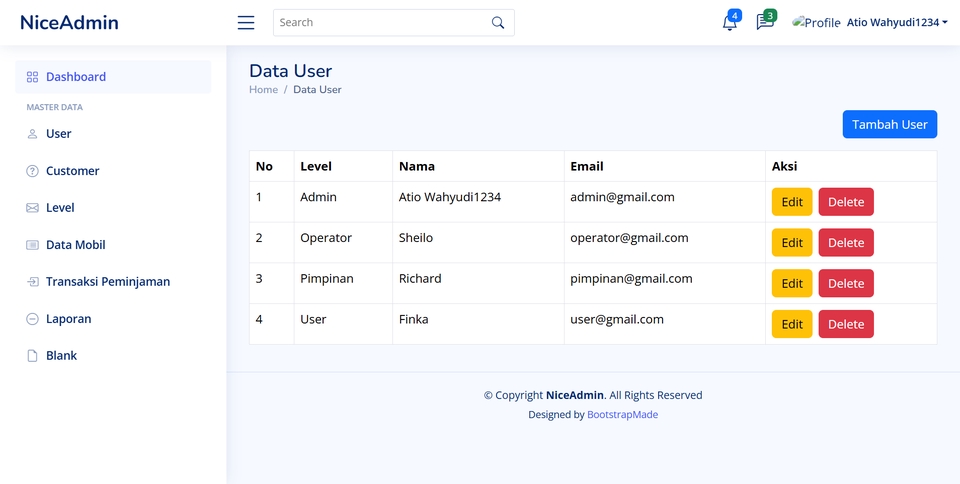Click the MASTER DATA sidebar heading
Screen dimensions: 960x484
pos(54,107)
